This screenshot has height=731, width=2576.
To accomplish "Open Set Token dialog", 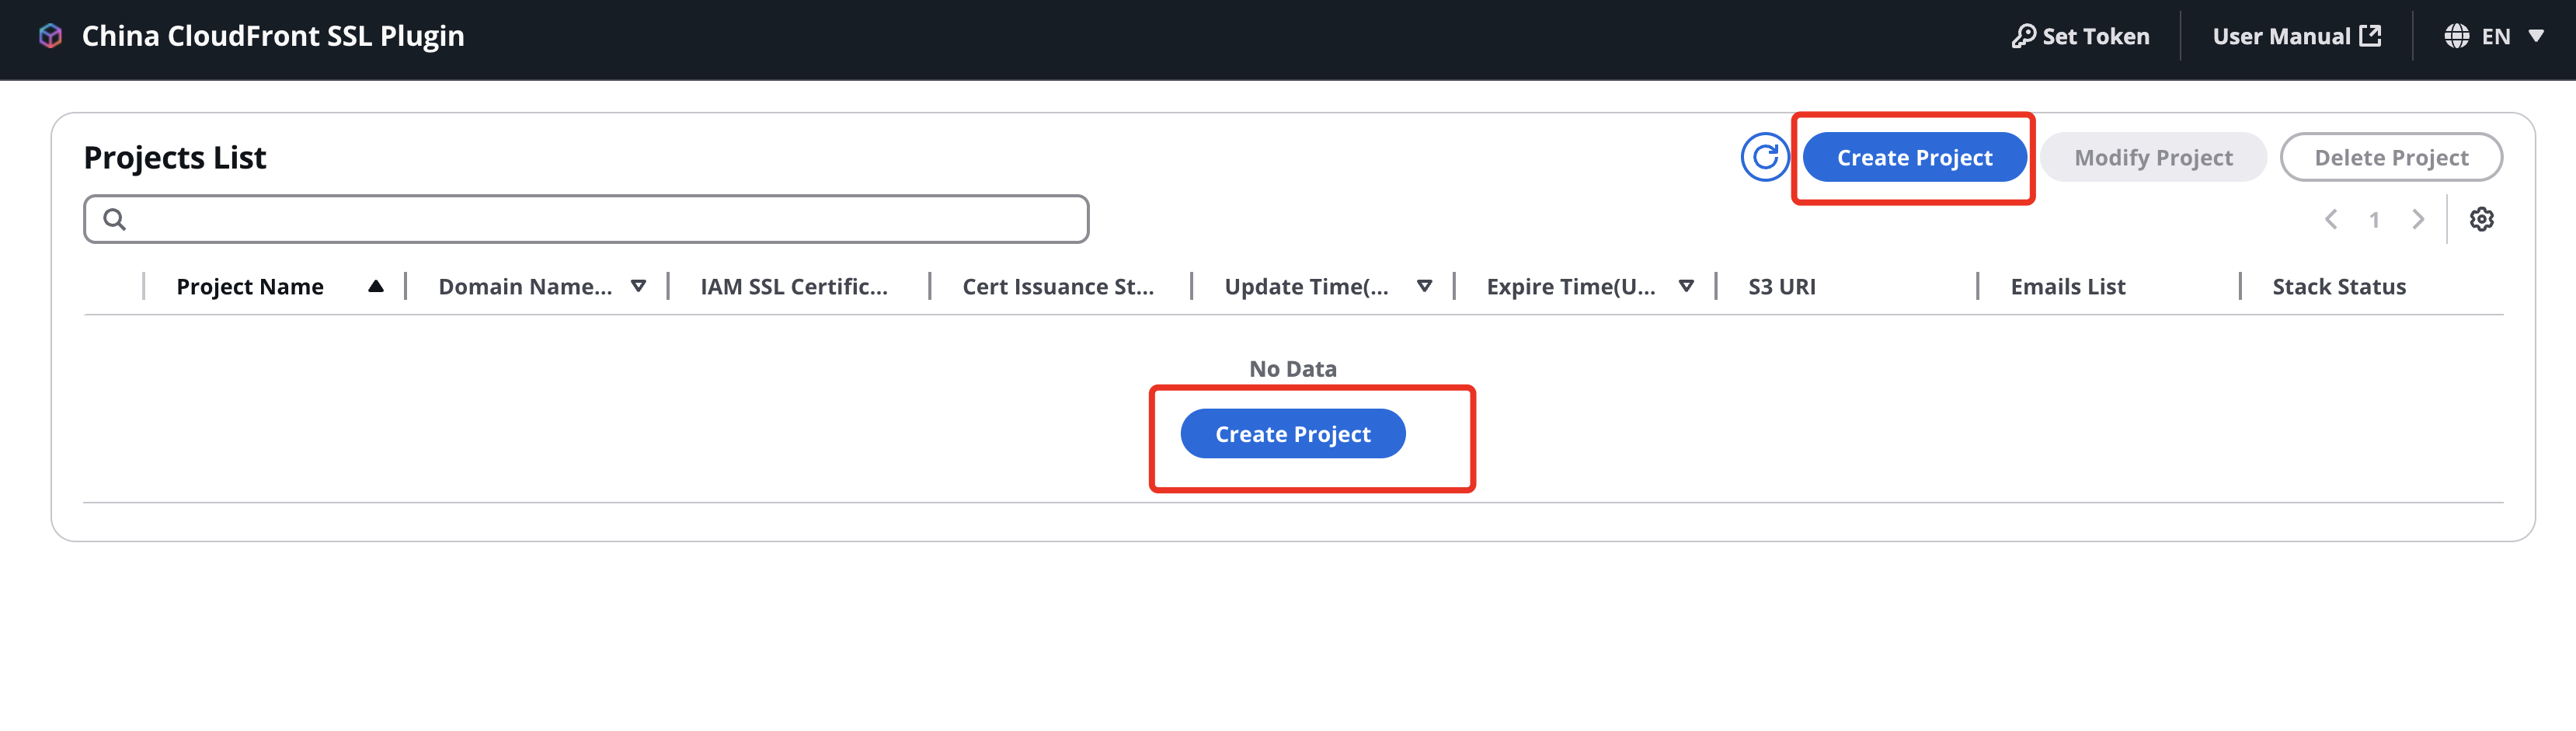I will (2080, 36).
